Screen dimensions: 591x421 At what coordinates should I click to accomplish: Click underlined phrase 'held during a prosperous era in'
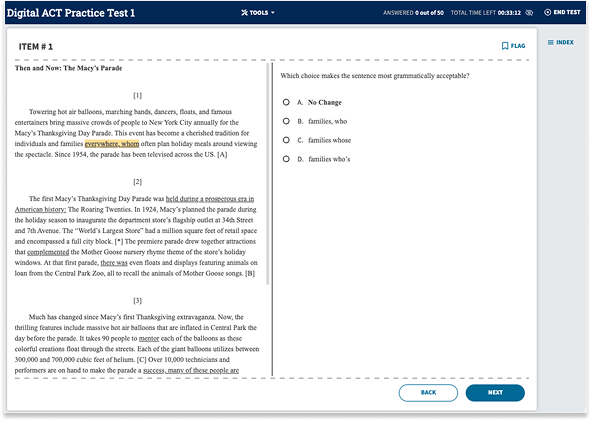210,199
